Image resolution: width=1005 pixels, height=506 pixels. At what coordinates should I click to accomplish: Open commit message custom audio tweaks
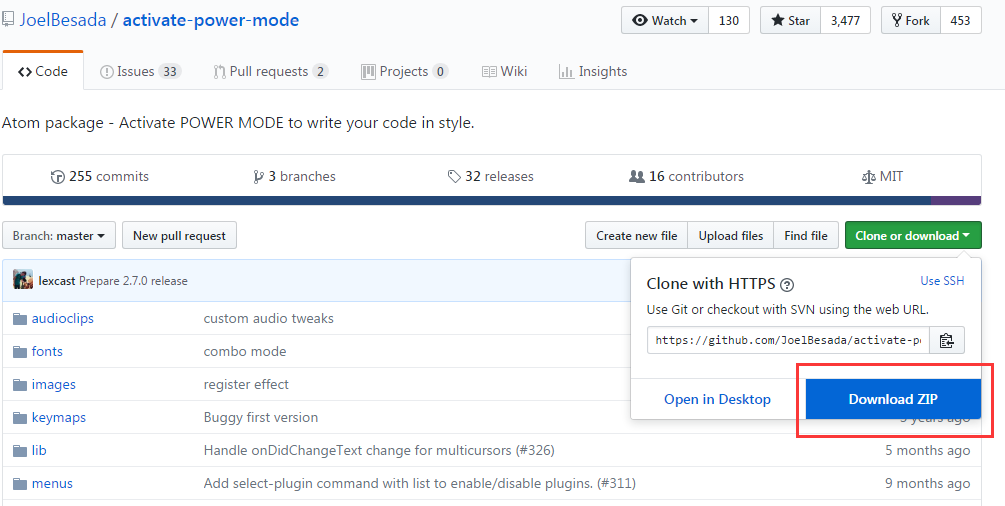(x=269, y=319)
